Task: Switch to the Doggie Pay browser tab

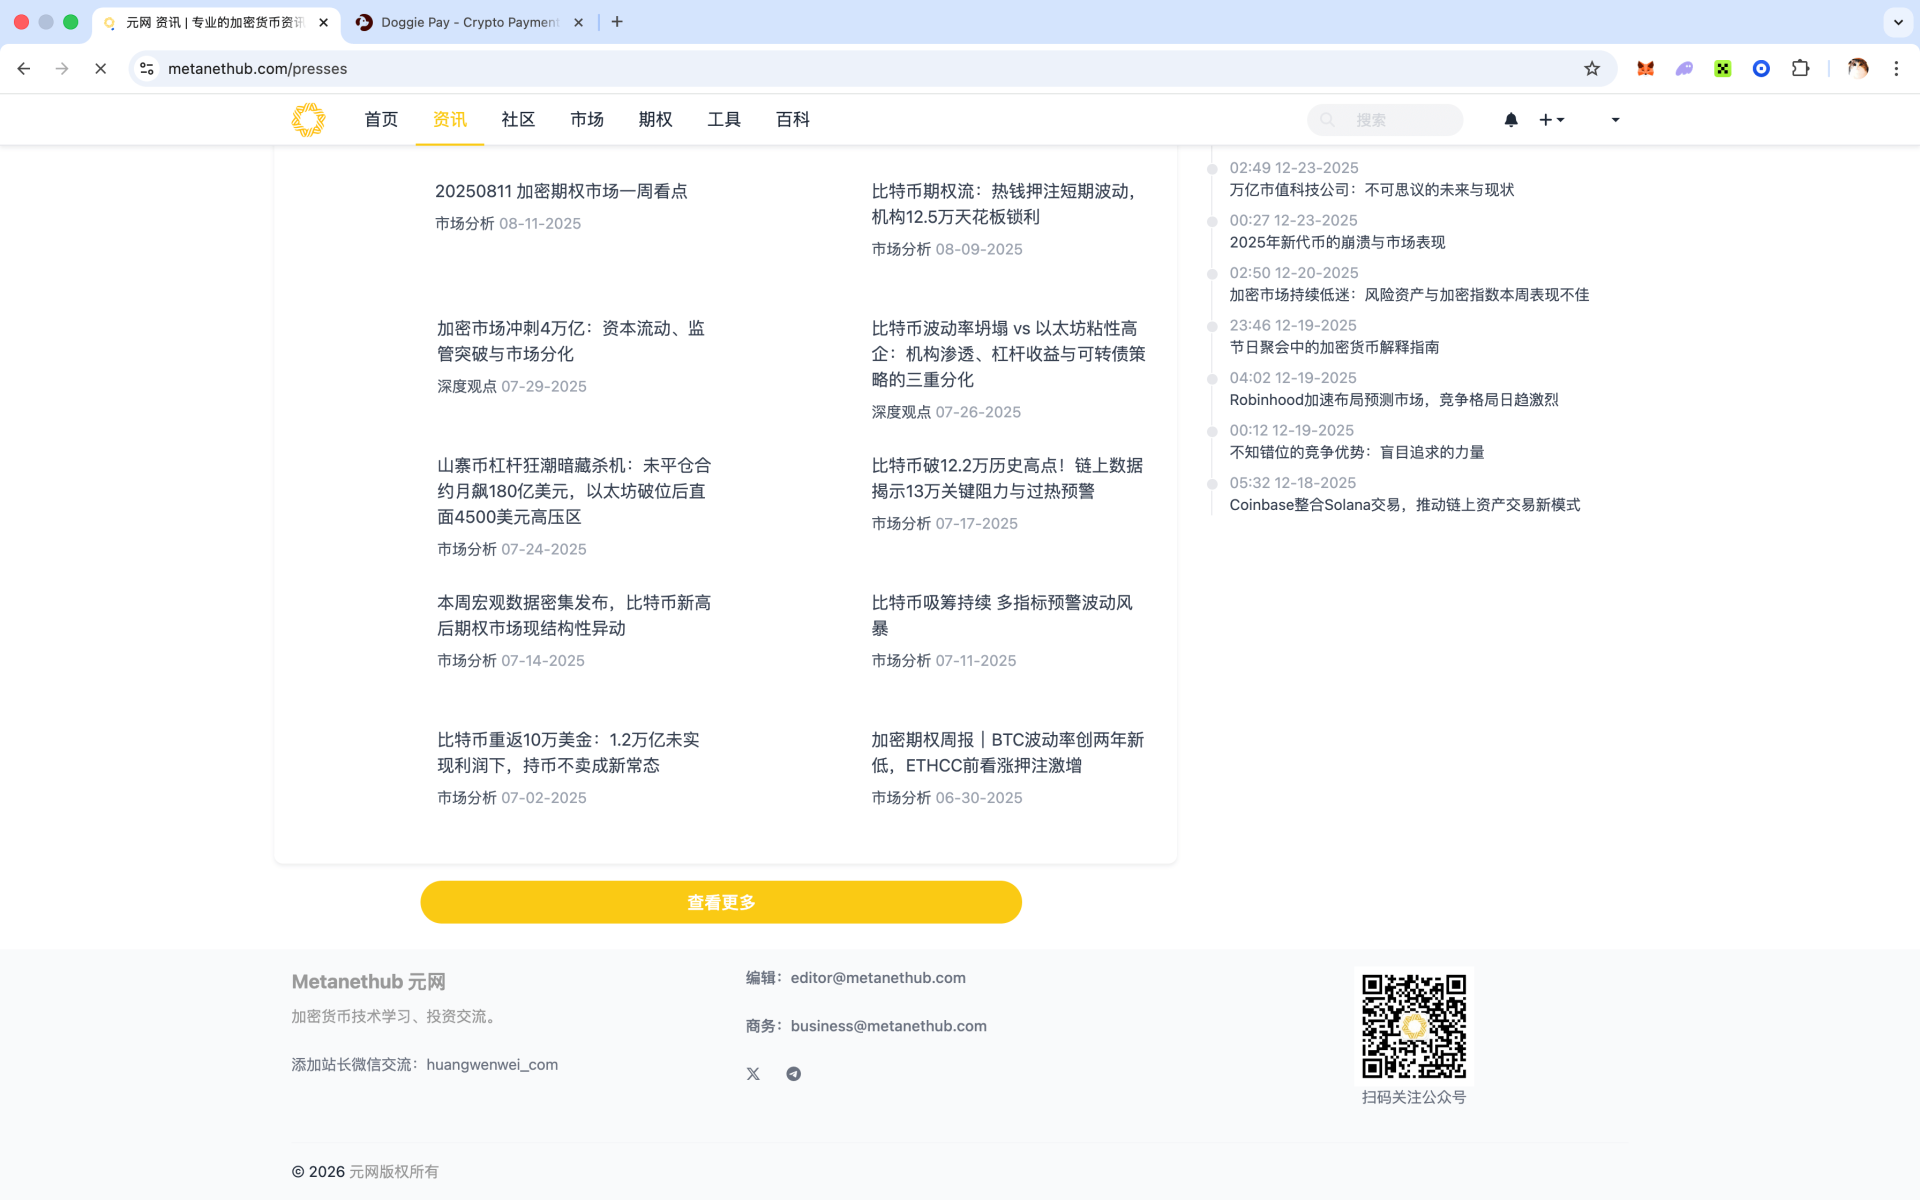Action: click(468, 22)
